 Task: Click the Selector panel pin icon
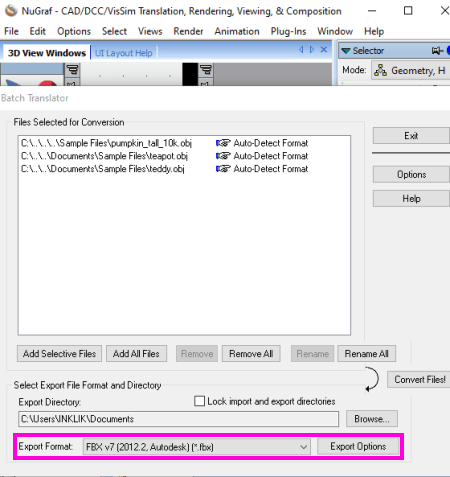[437, 51]
